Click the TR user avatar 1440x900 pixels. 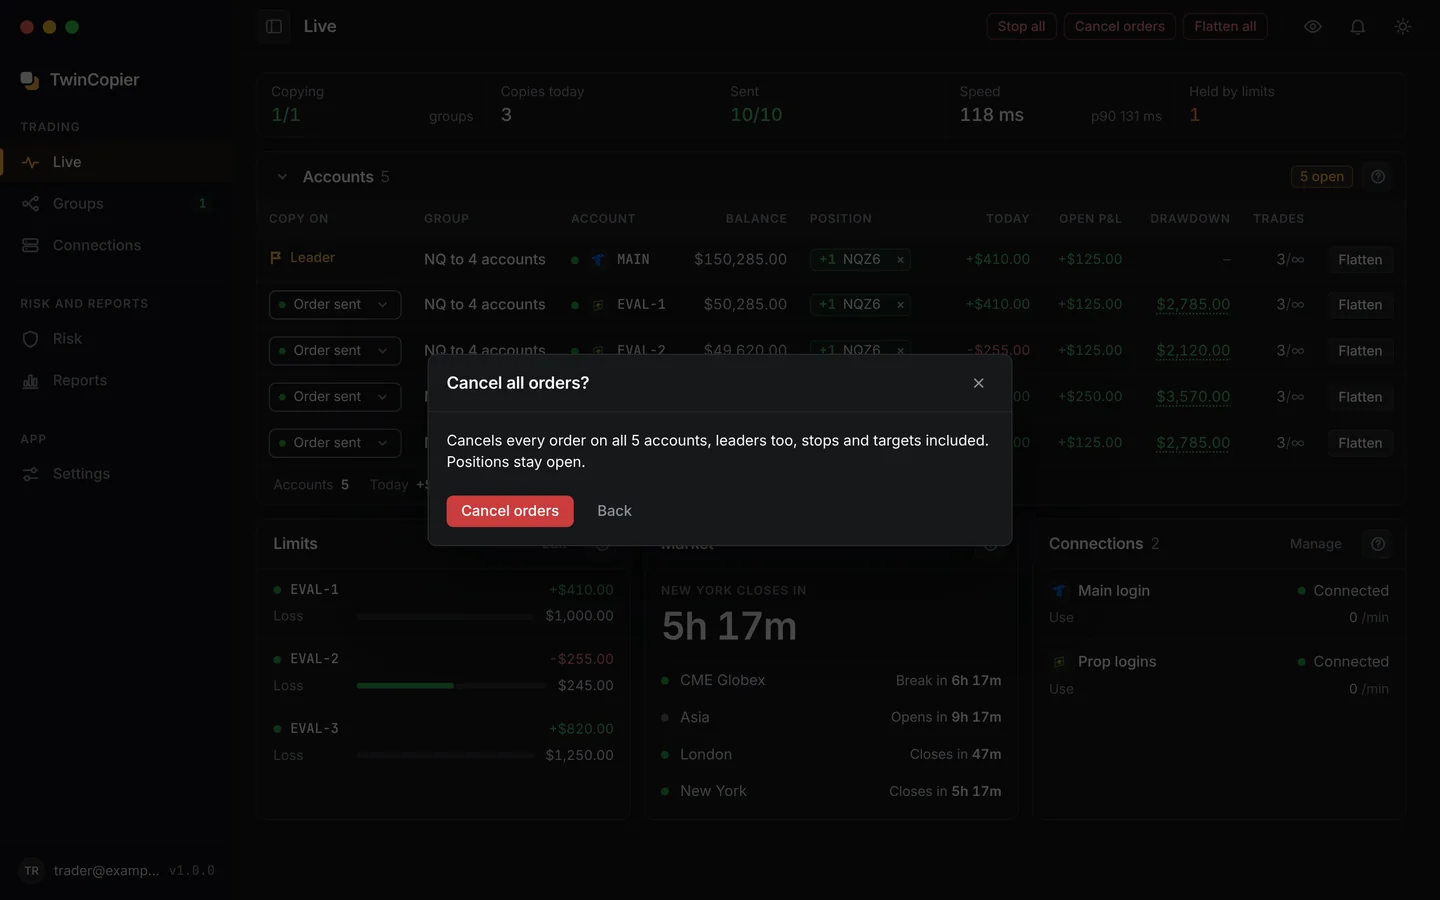(x=32, y=871)
